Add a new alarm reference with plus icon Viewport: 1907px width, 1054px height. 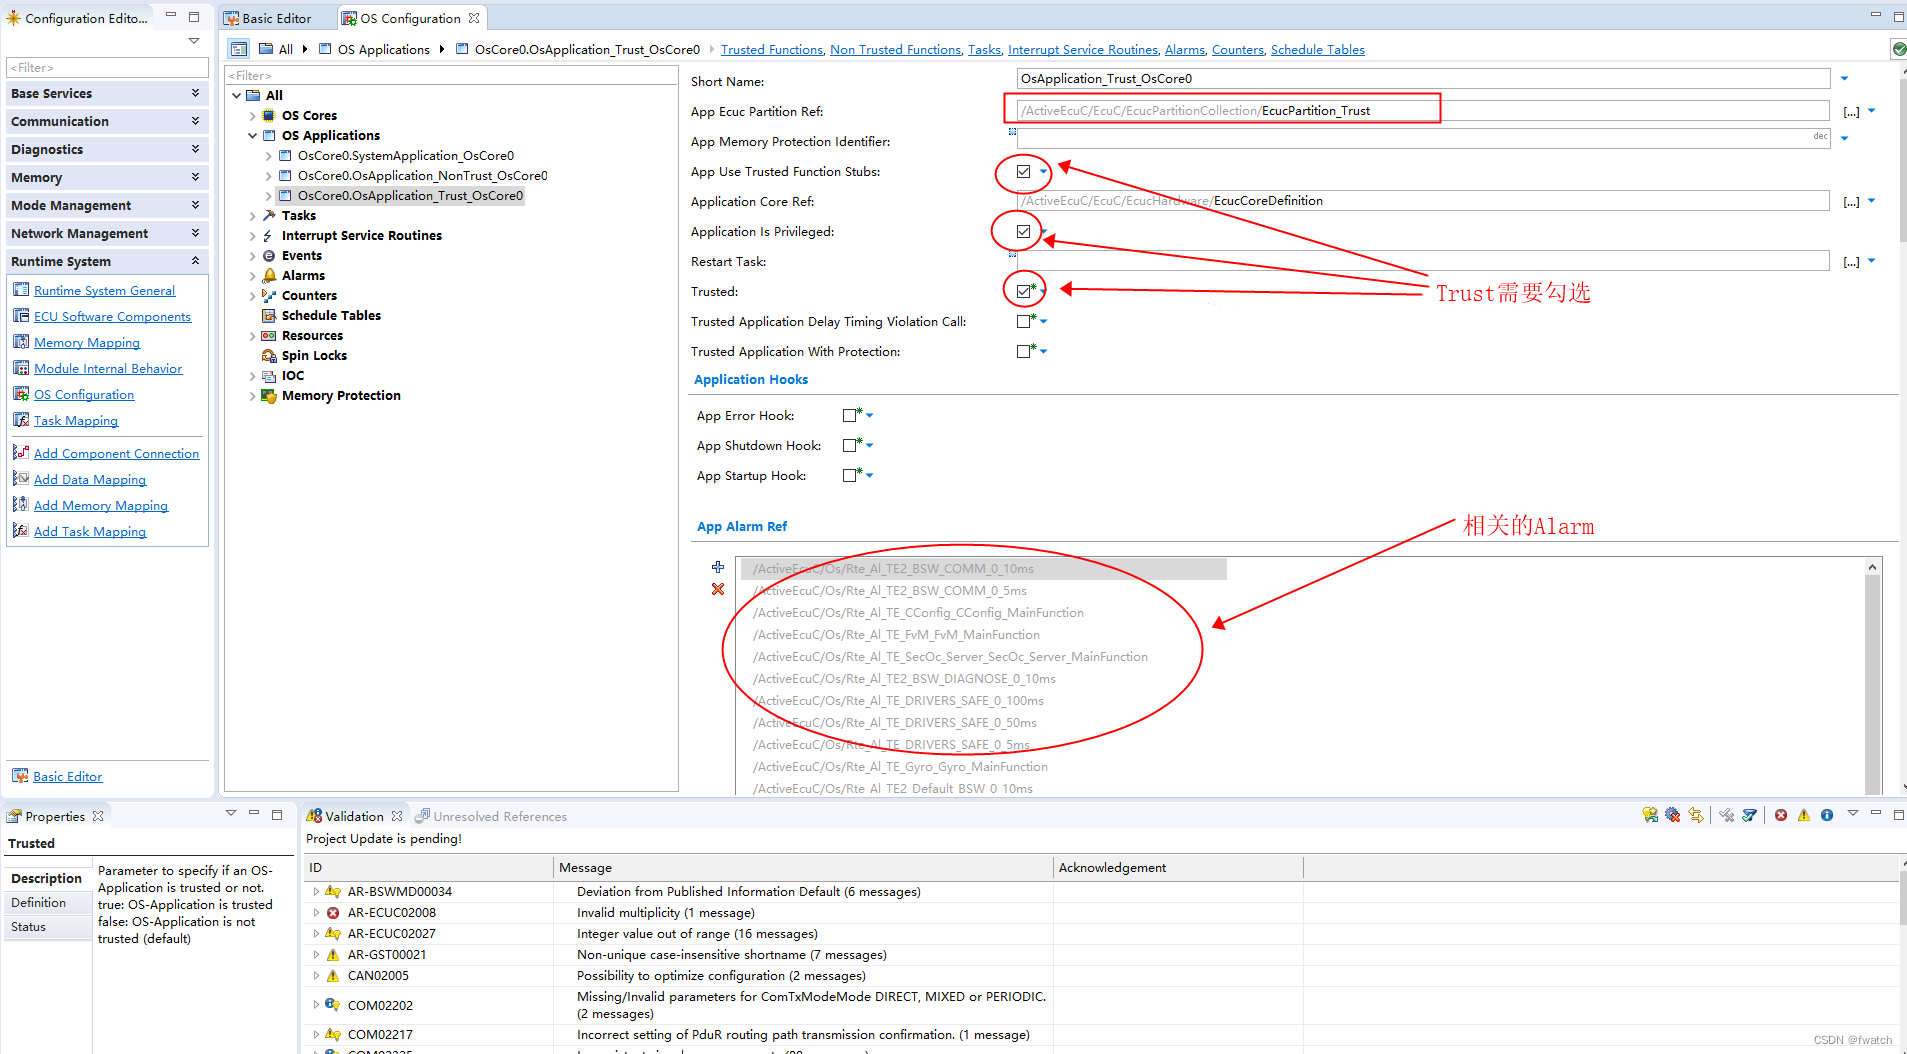point(717,567)
